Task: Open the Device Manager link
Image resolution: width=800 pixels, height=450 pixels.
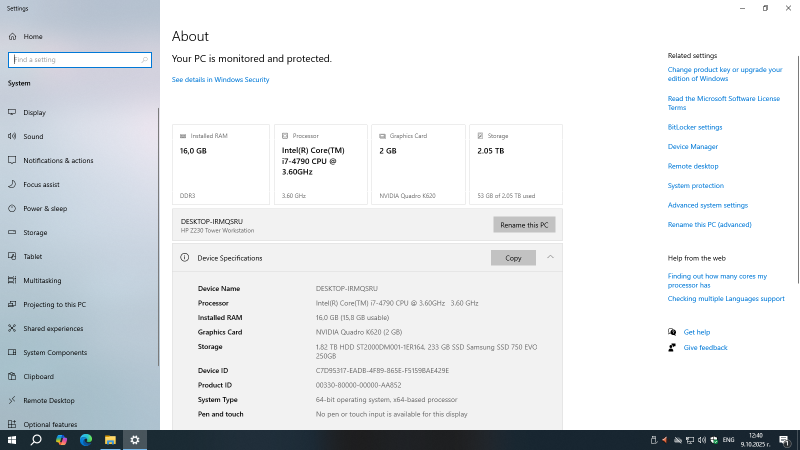Action: (692, 147)
